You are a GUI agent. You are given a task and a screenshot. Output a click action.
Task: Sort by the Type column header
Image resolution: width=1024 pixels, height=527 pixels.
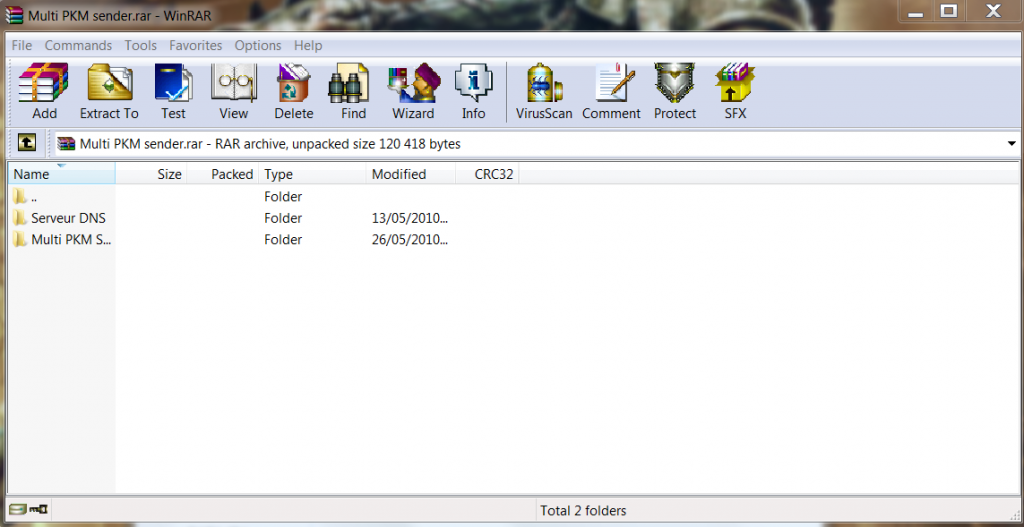(x=312, y=174)
